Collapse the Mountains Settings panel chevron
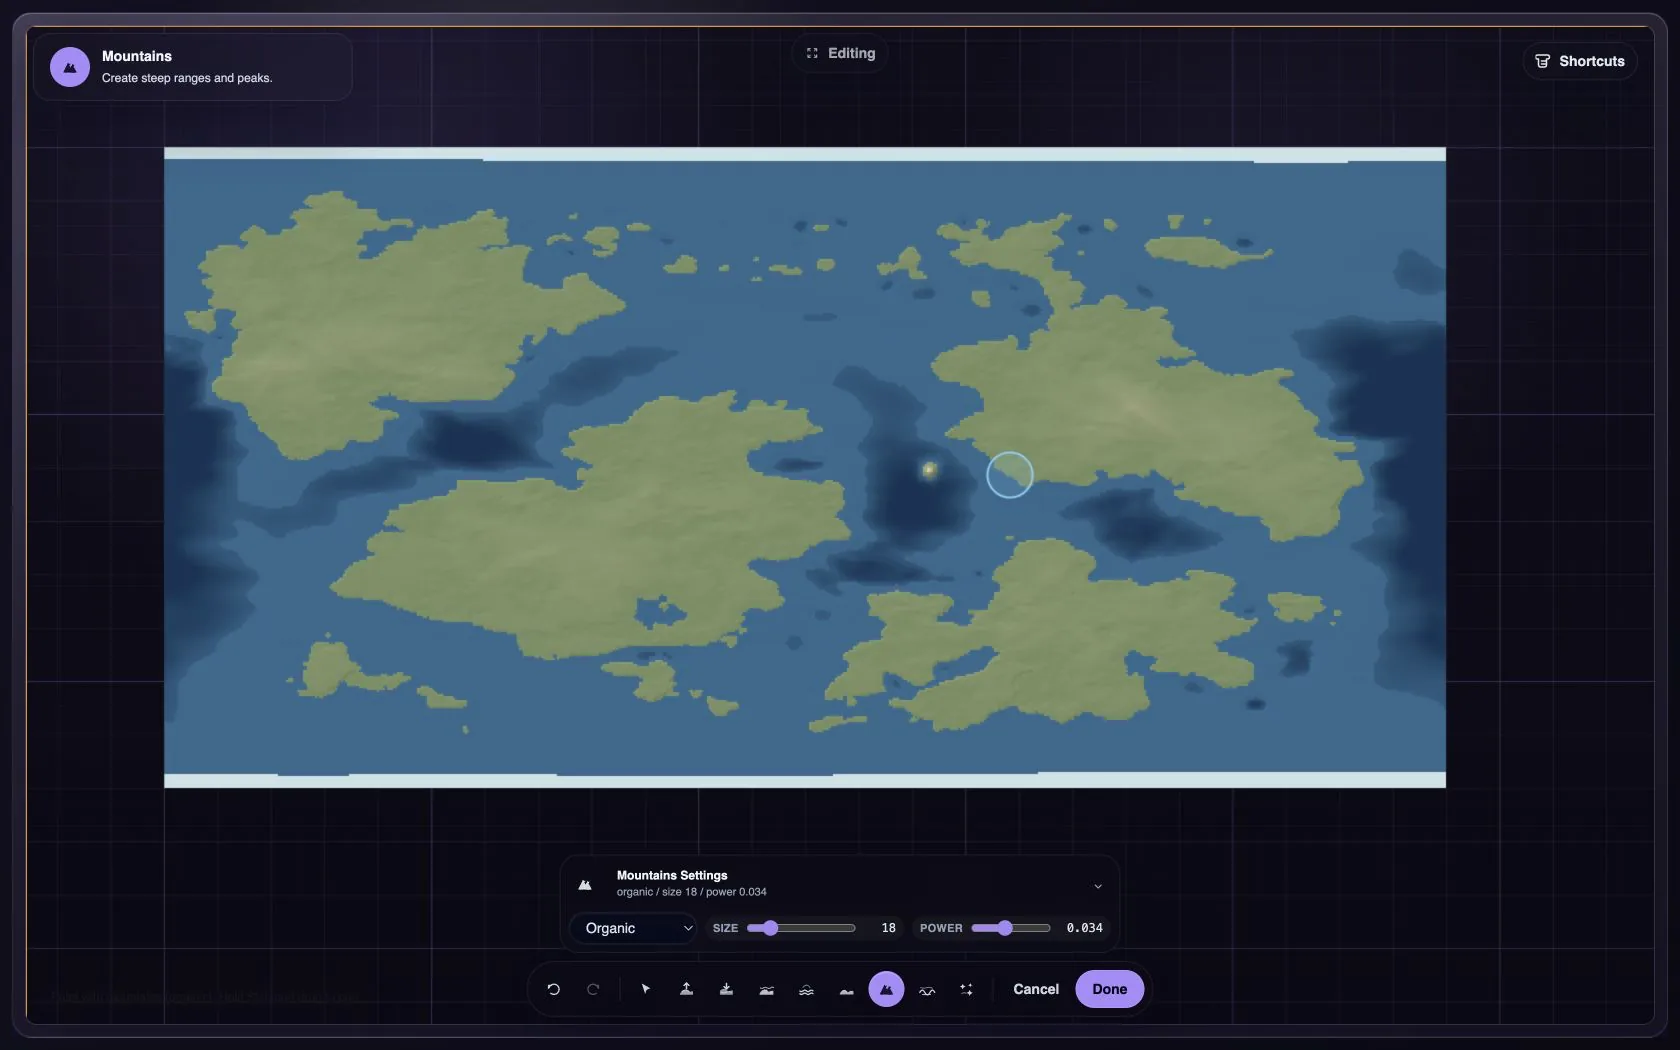The width and height of the screenshot is (1680, 1050). [x=1097, y=886]
